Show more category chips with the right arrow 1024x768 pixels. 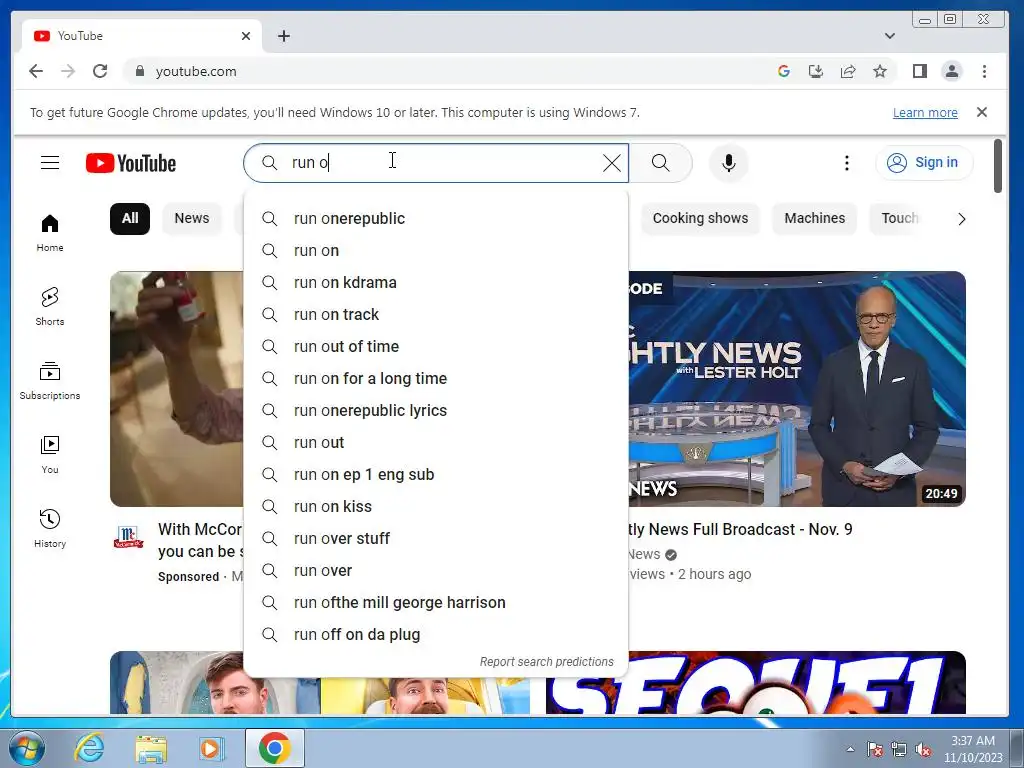961,219
